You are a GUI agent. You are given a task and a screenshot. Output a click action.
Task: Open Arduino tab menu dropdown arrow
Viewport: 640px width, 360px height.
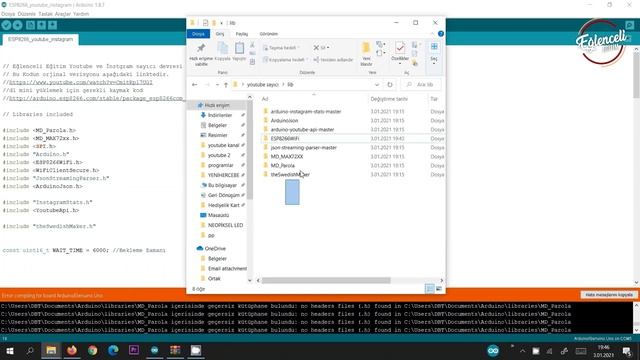pyautogui.click(x=629, y=39)
